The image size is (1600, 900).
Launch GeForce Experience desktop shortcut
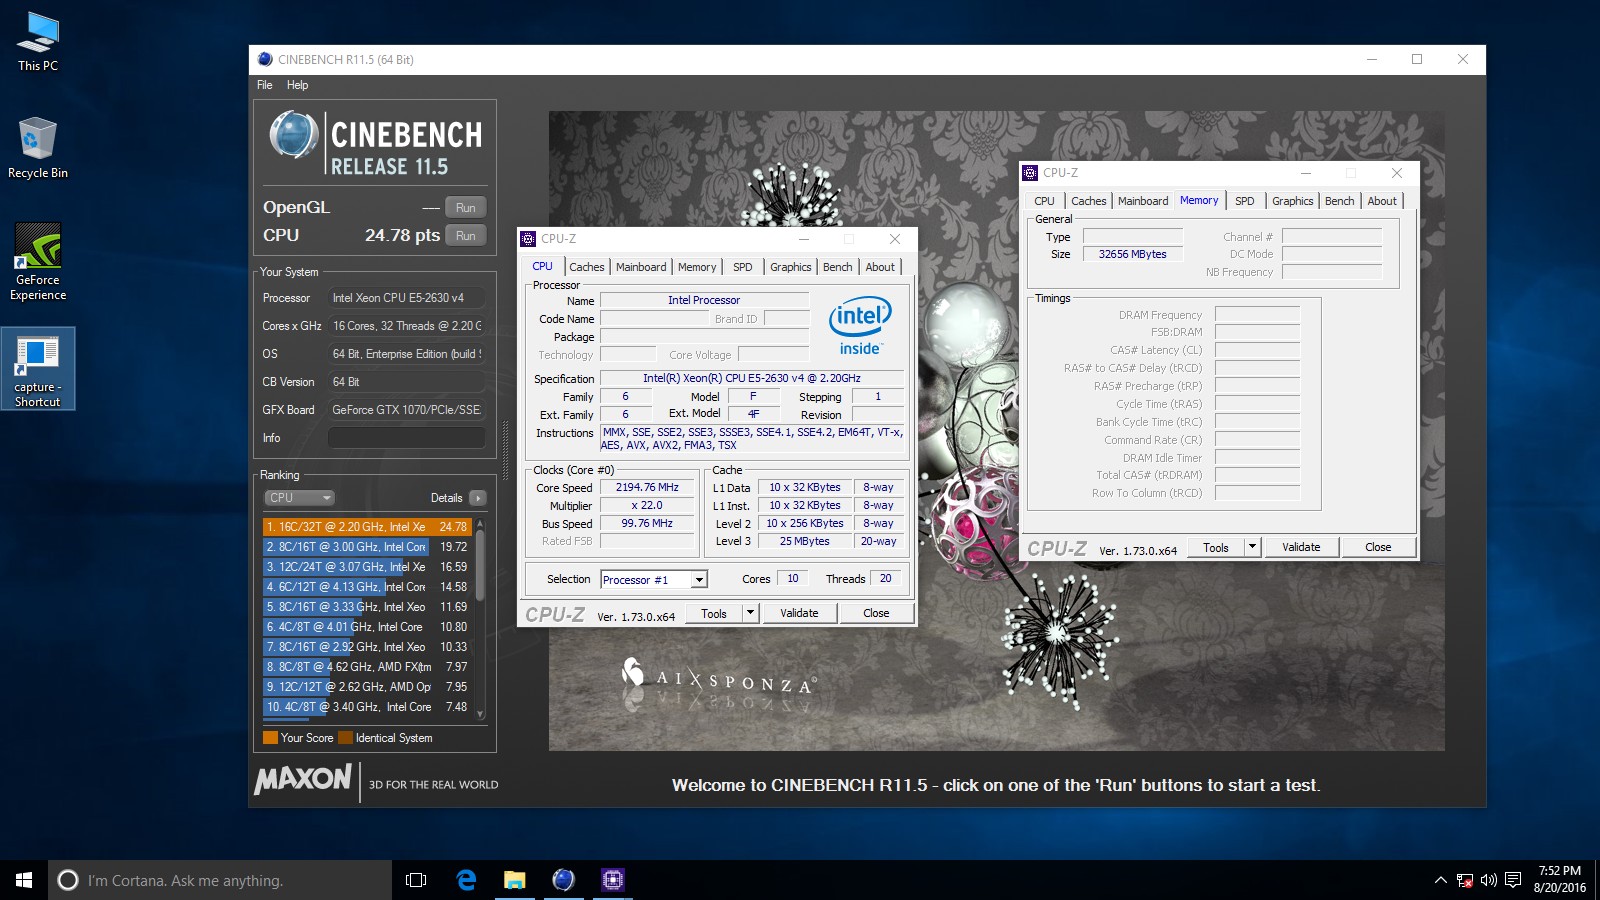coord(38,262)
